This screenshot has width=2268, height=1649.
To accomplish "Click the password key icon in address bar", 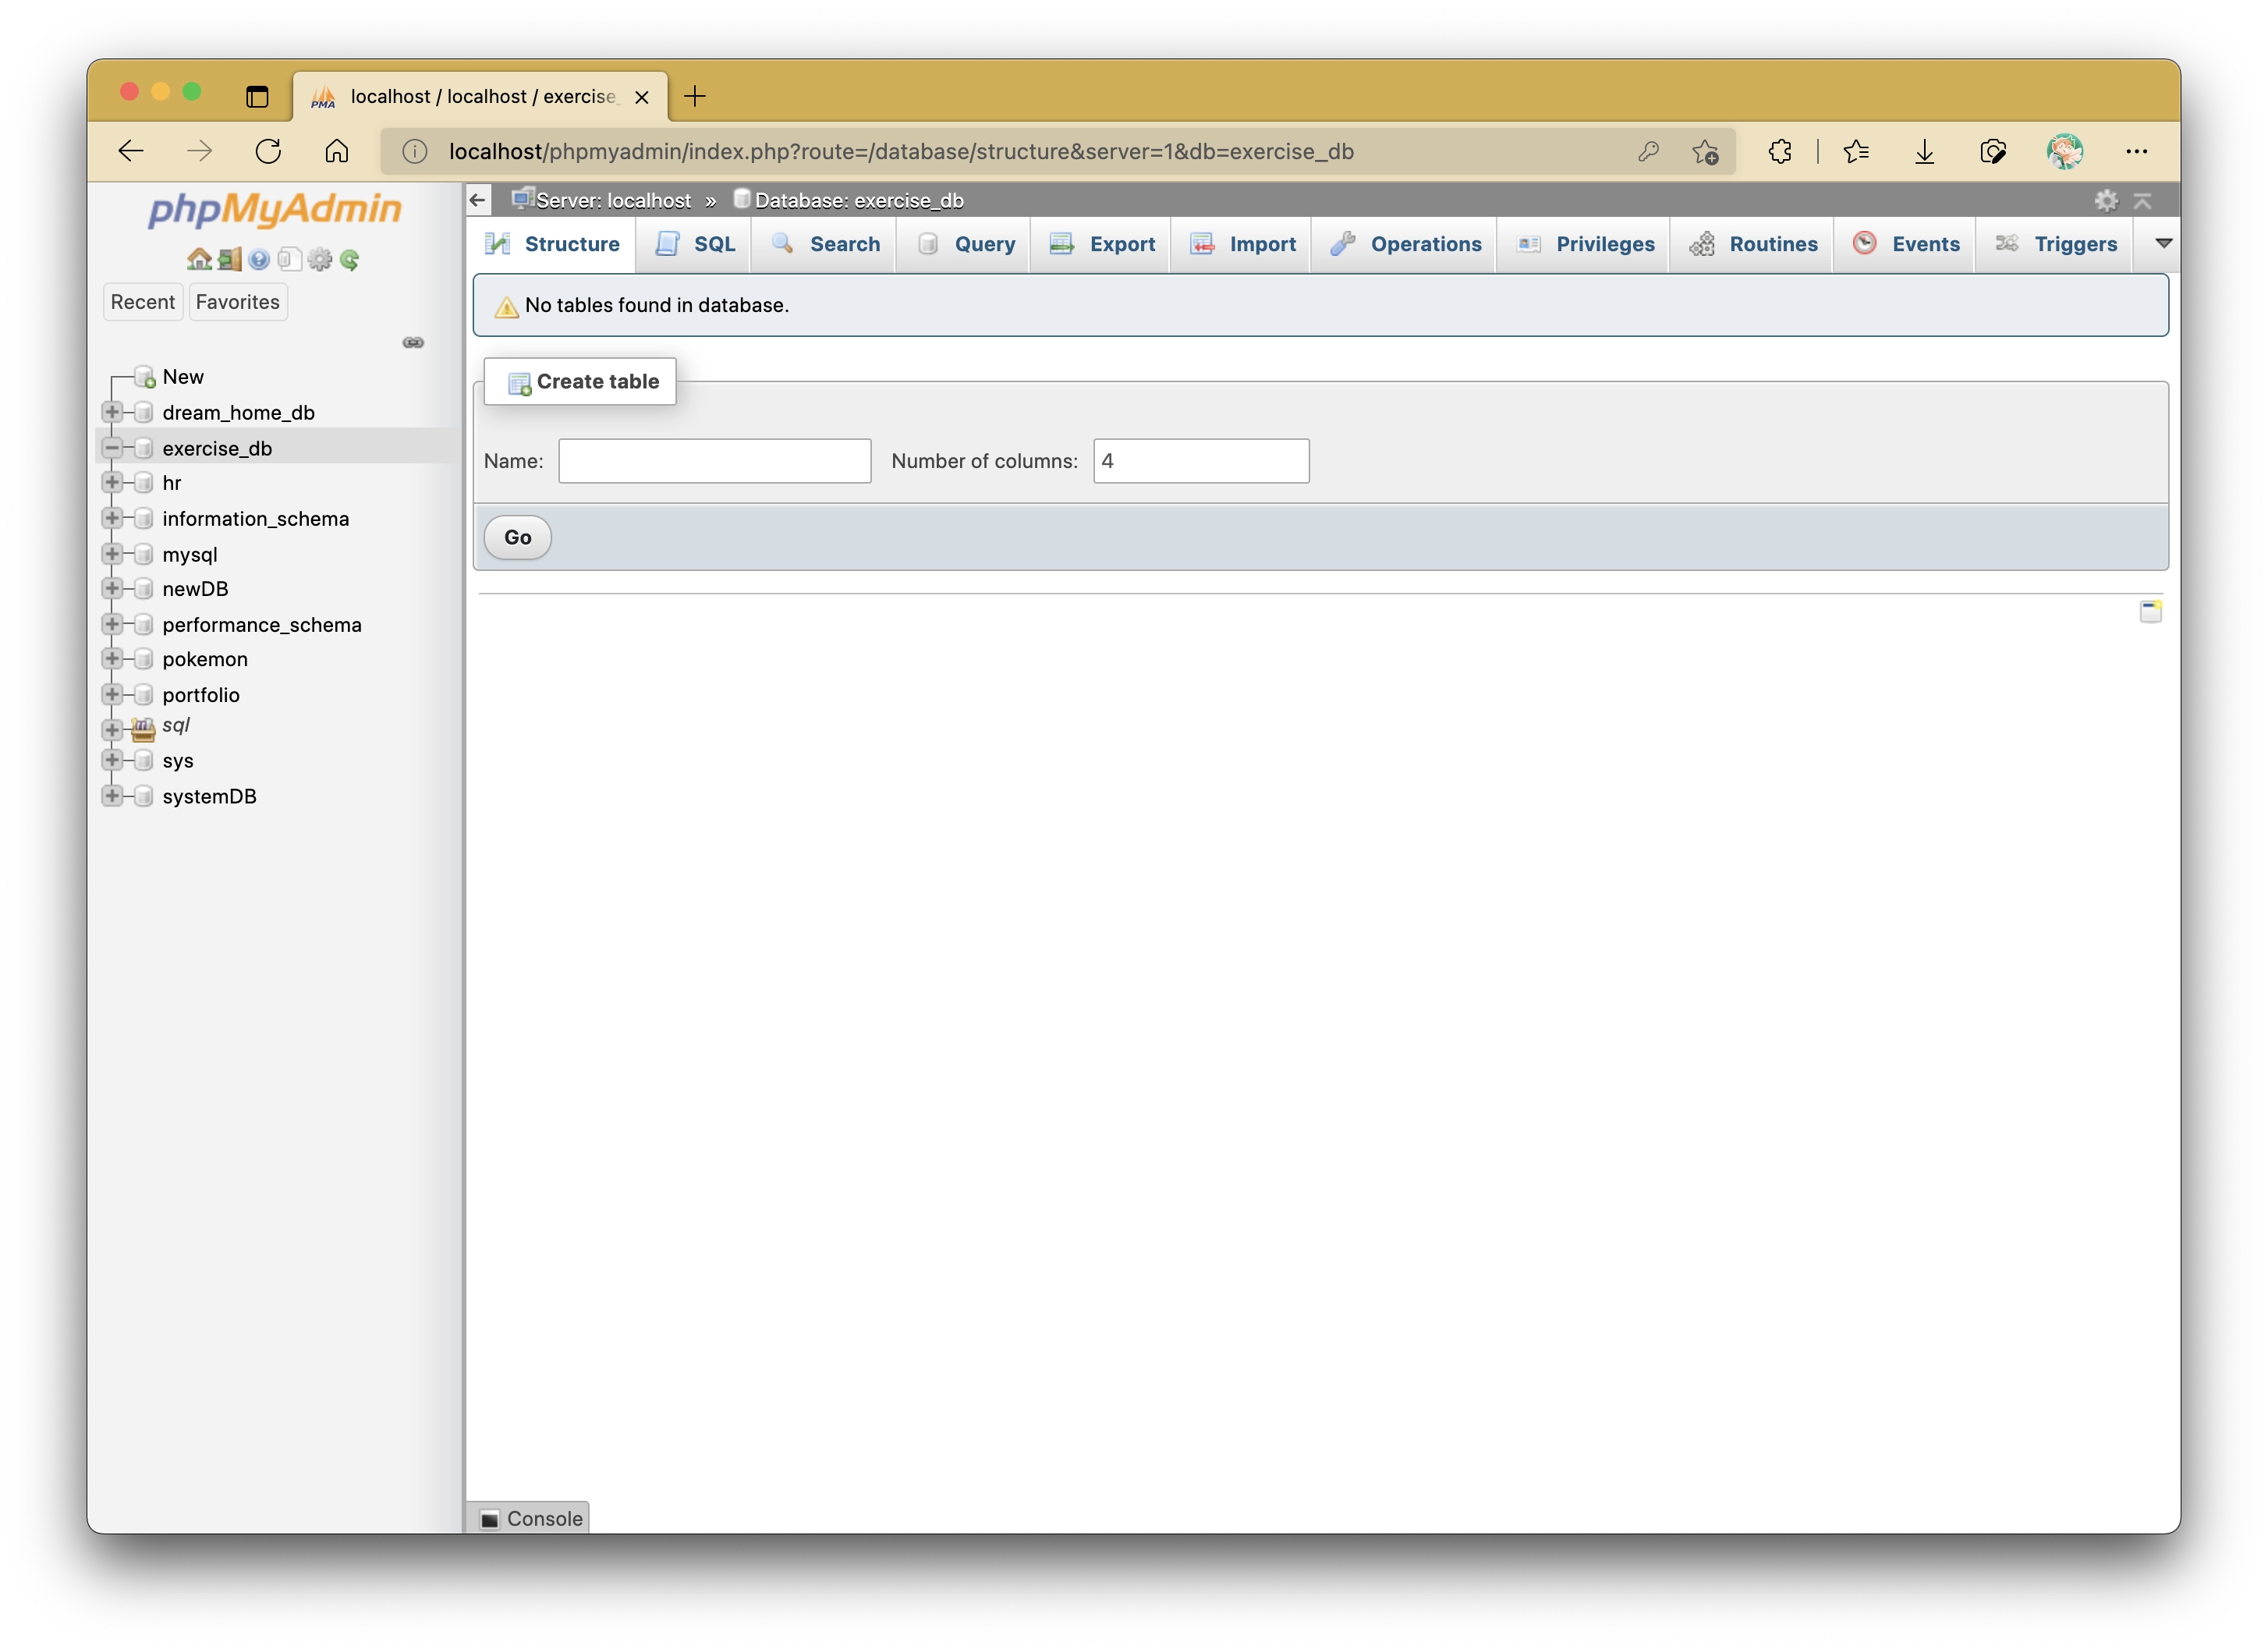I will pyautogui.click(x=1649, y=151).
